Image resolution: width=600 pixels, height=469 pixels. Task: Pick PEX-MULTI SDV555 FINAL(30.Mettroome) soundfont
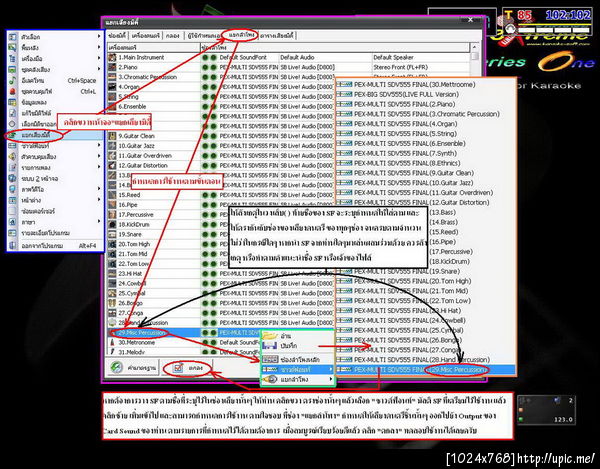pyautogui.click(x=425, y=85)
